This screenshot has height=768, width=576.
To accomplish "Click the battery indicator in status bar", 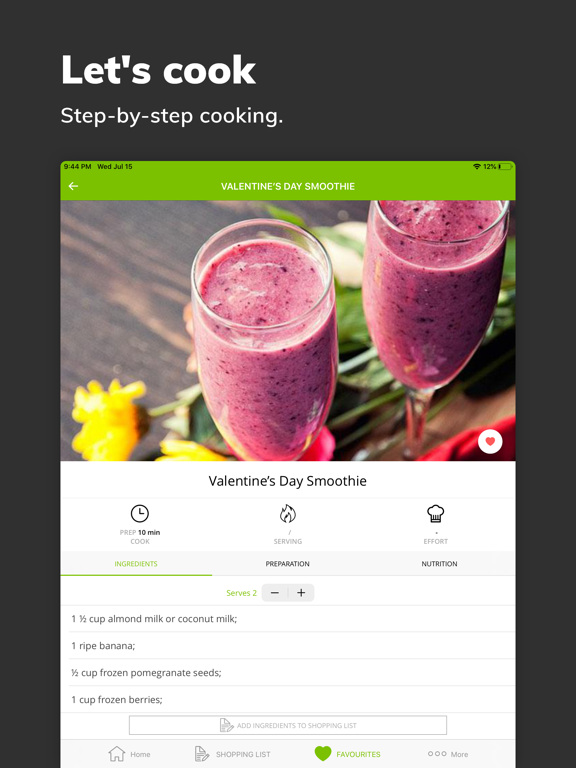I will click(505, 167).
